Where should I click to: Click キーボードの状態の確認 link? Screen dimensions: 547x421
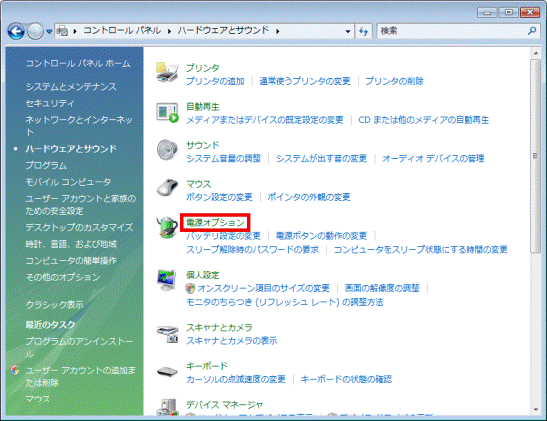coord(346,379)
